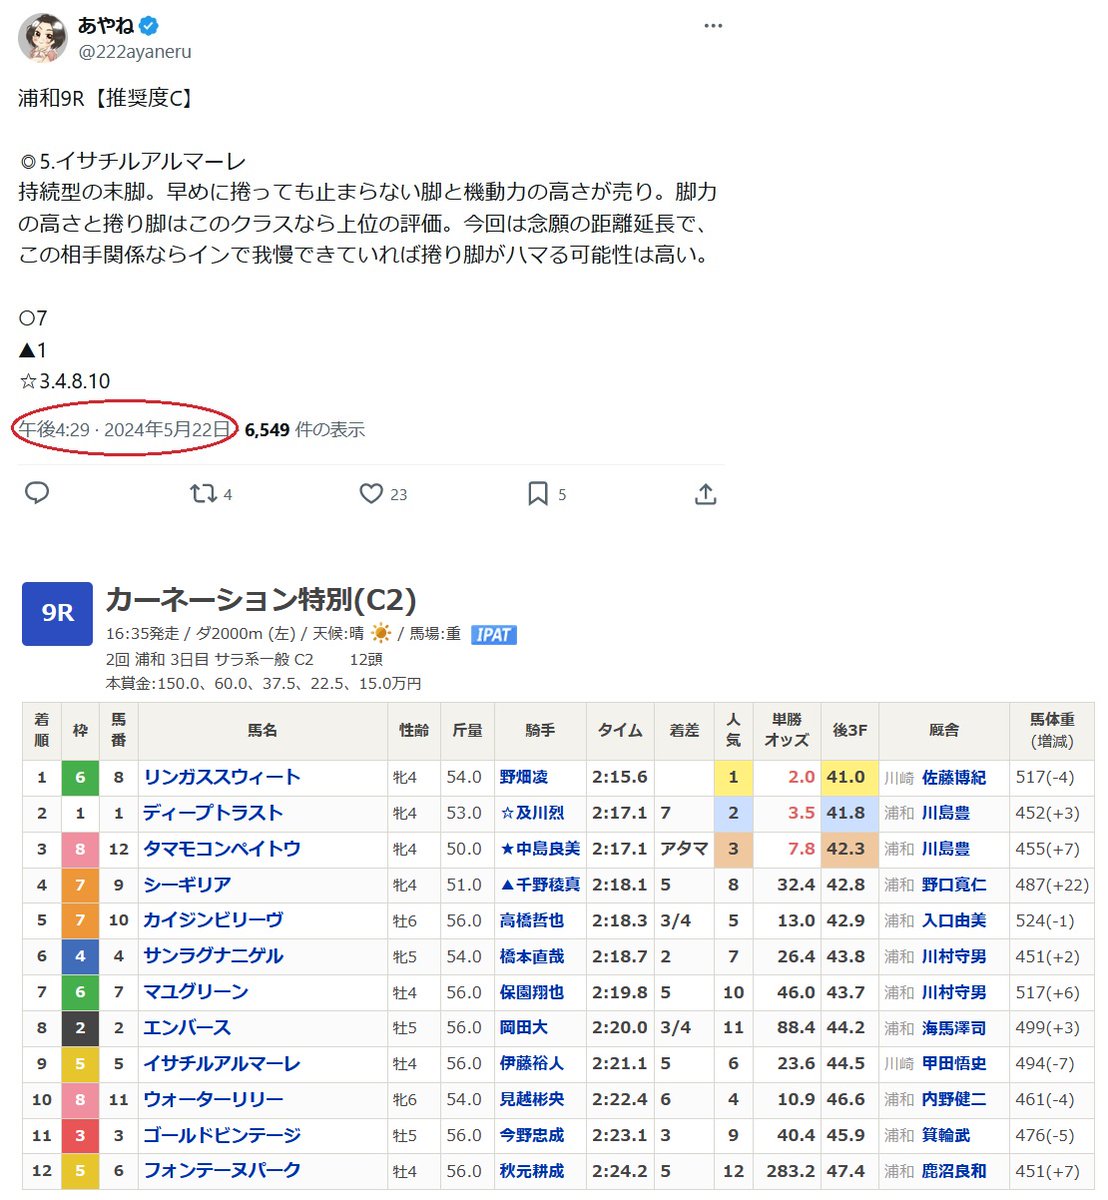Open horse サンラグナニゲル link

click(213, 956)
